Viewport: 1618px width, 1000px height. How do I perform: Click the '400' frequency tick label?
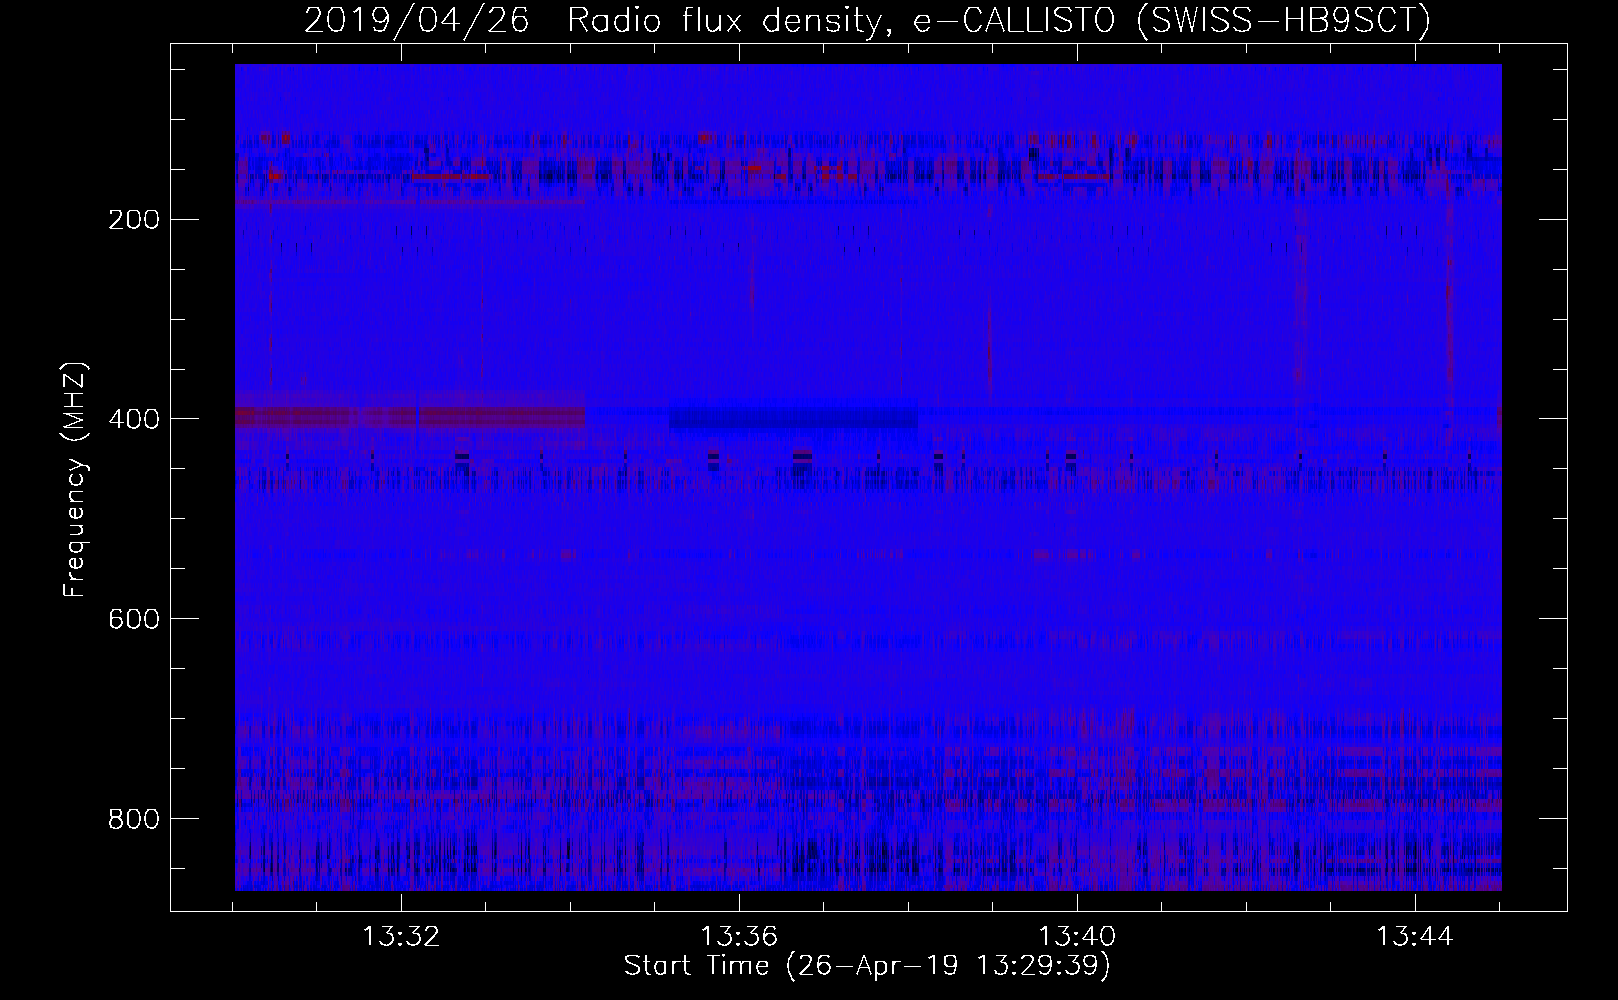tap(133, 419)
